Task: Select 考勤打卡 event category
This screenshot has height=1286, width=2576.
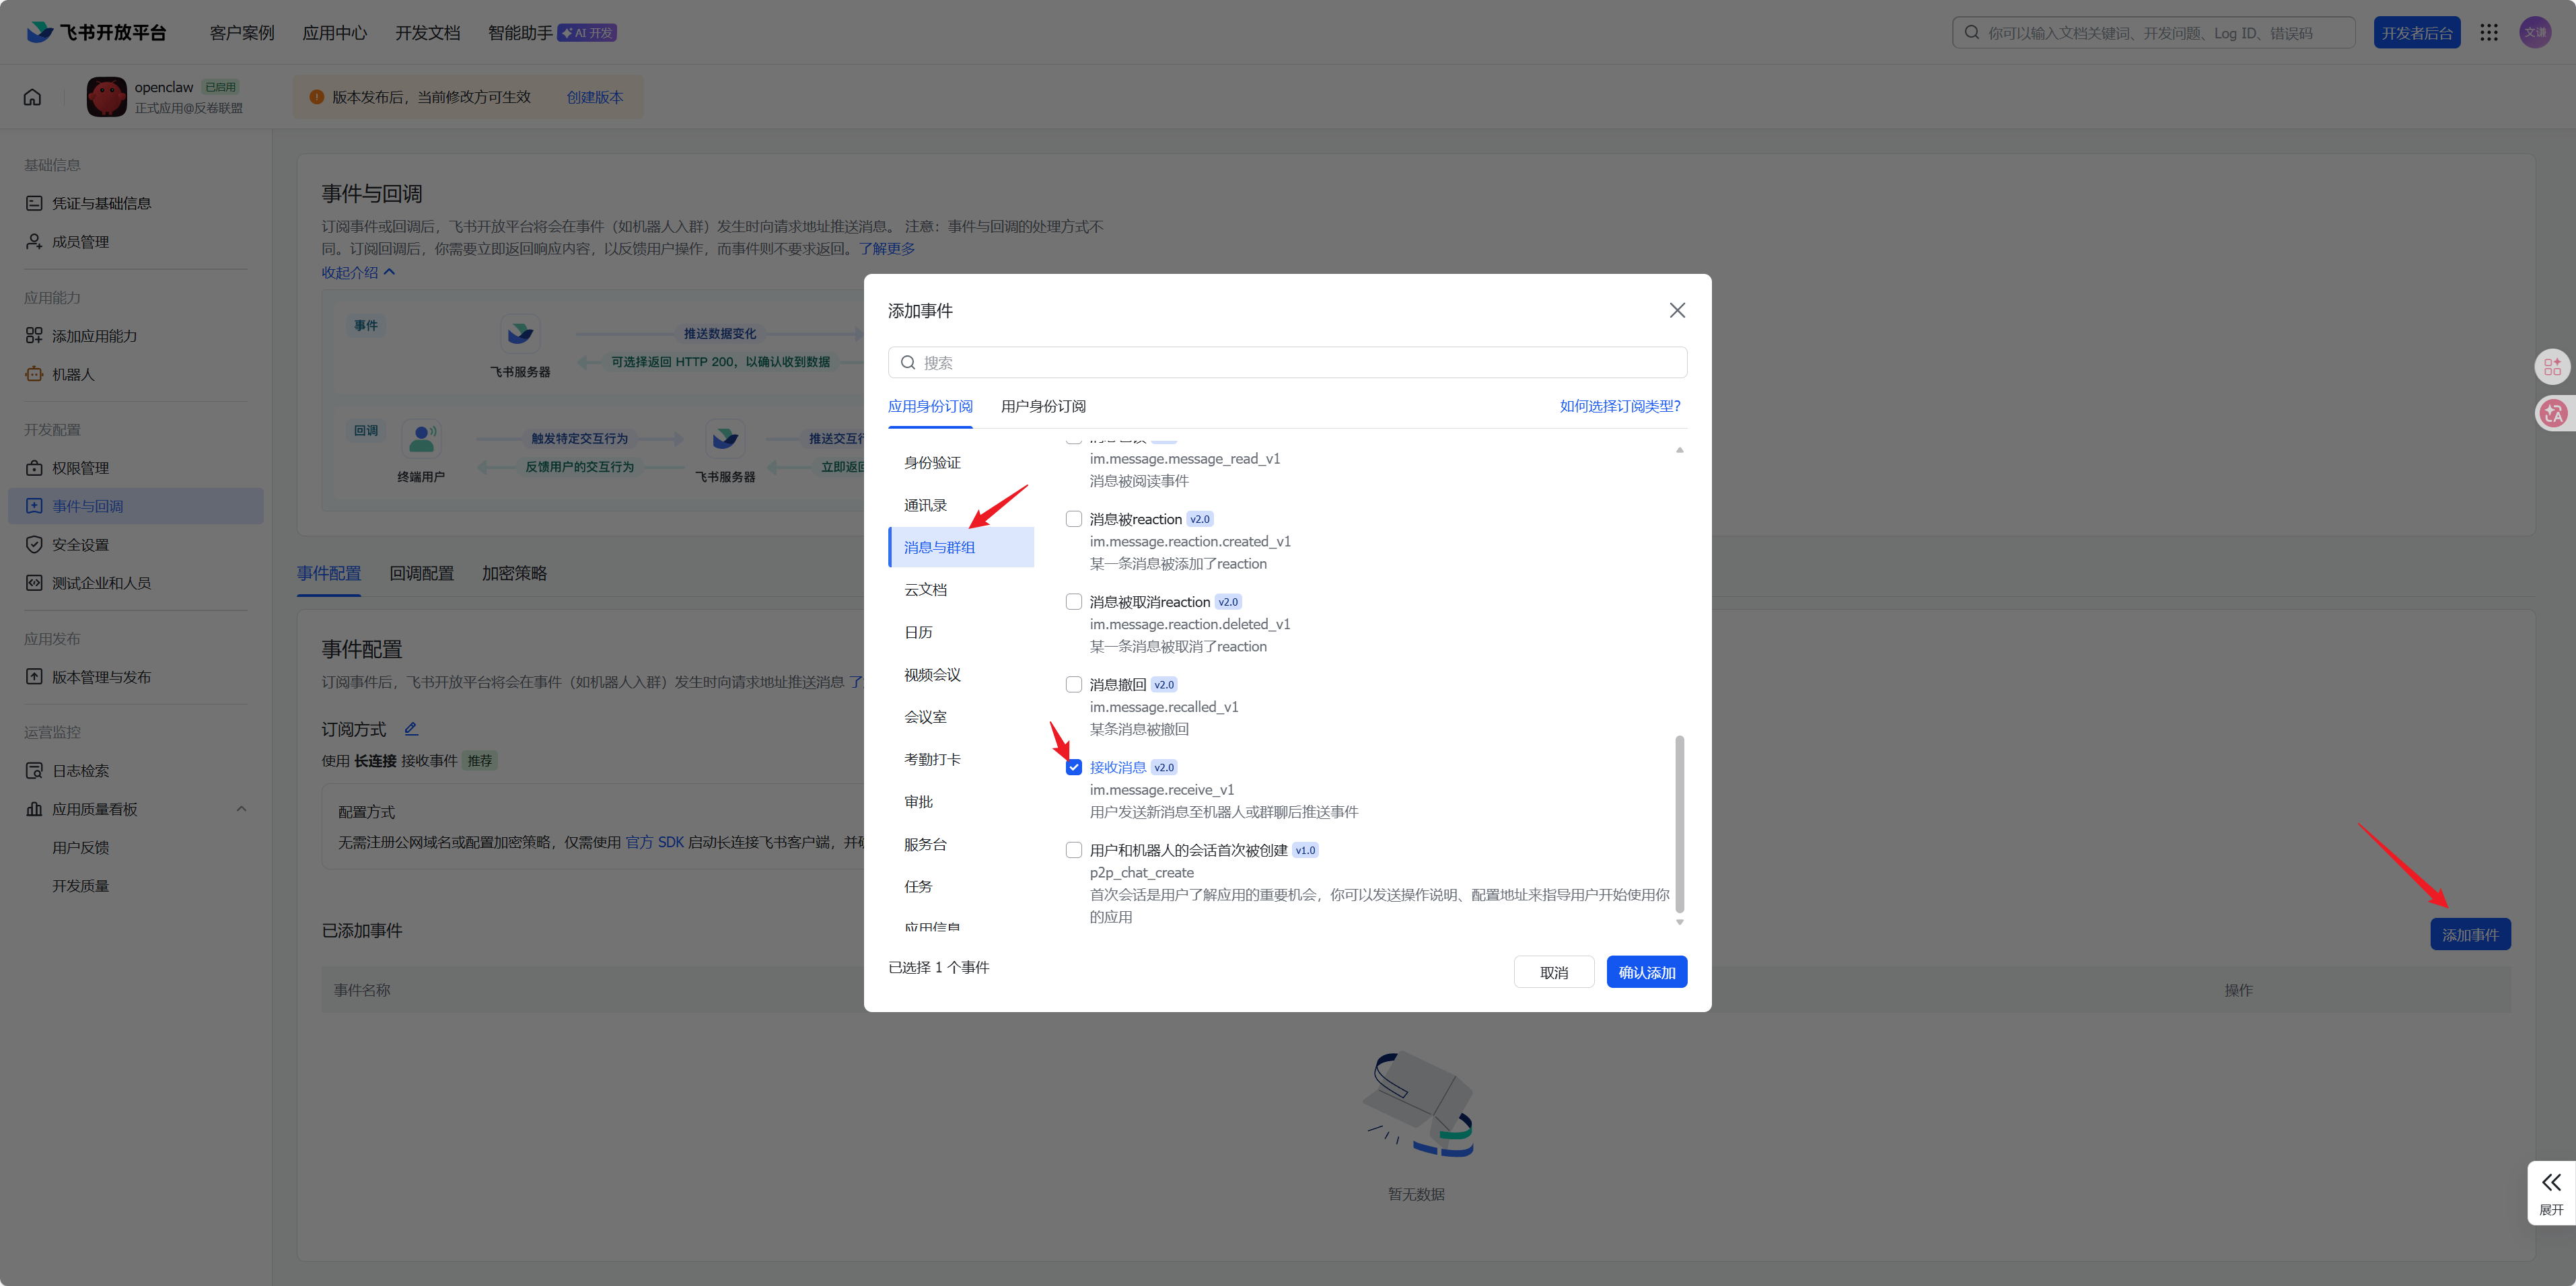Action: [961, 759]
